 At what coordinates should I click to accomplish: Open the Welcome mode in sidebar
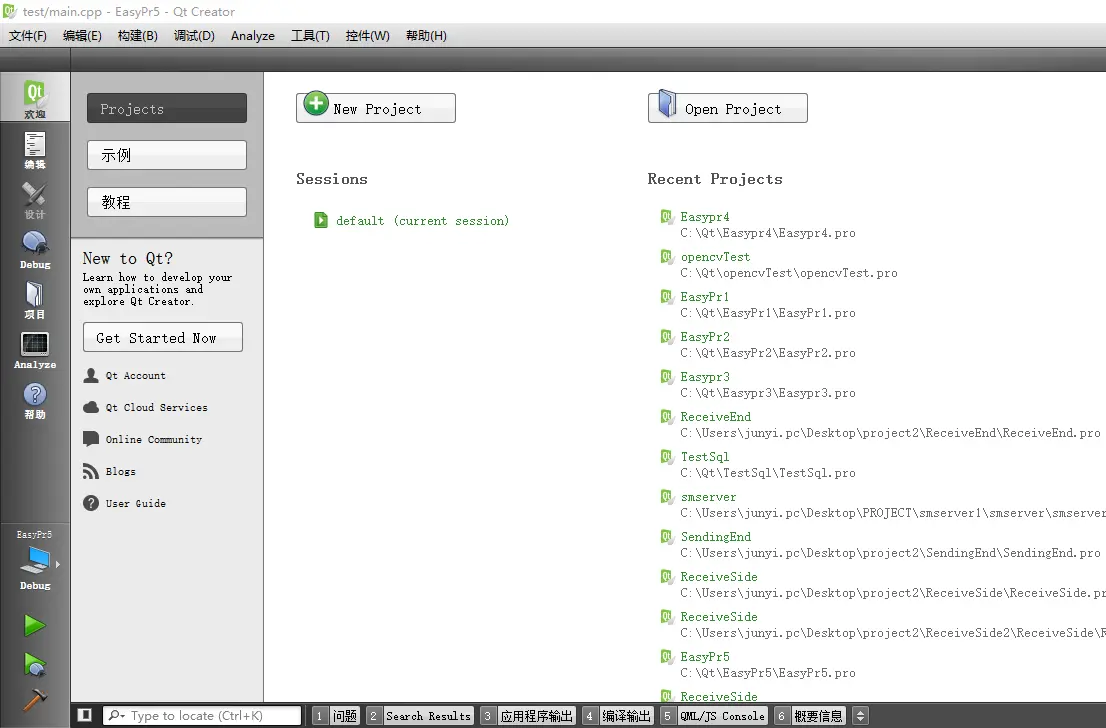(x=35, y=97)
